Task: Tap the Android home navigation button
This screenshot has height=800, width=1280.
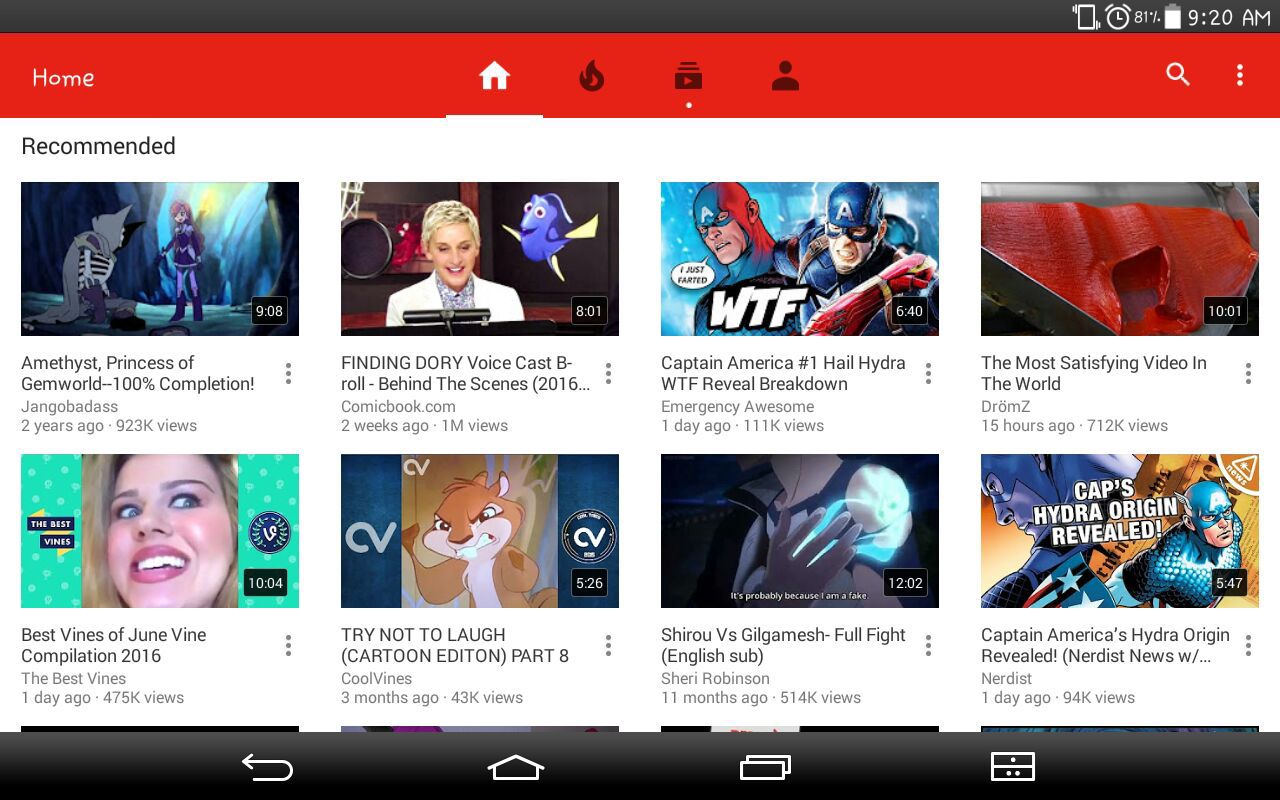Action: (x=516, y=767)
